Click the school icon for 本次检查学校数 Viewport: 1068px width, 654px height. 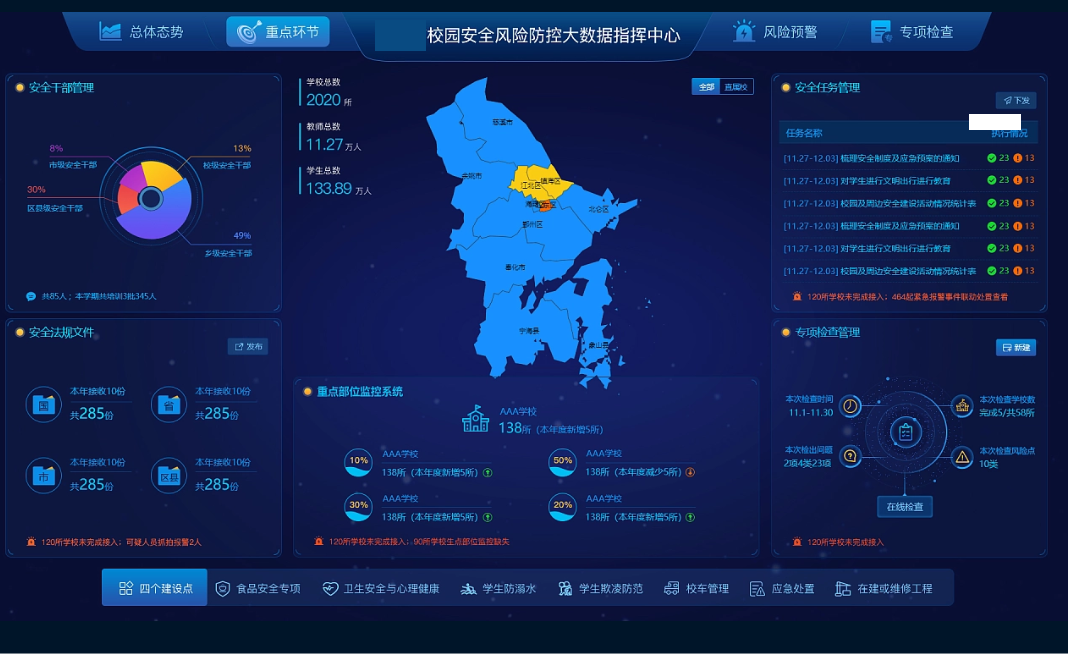tap(962, 406)
